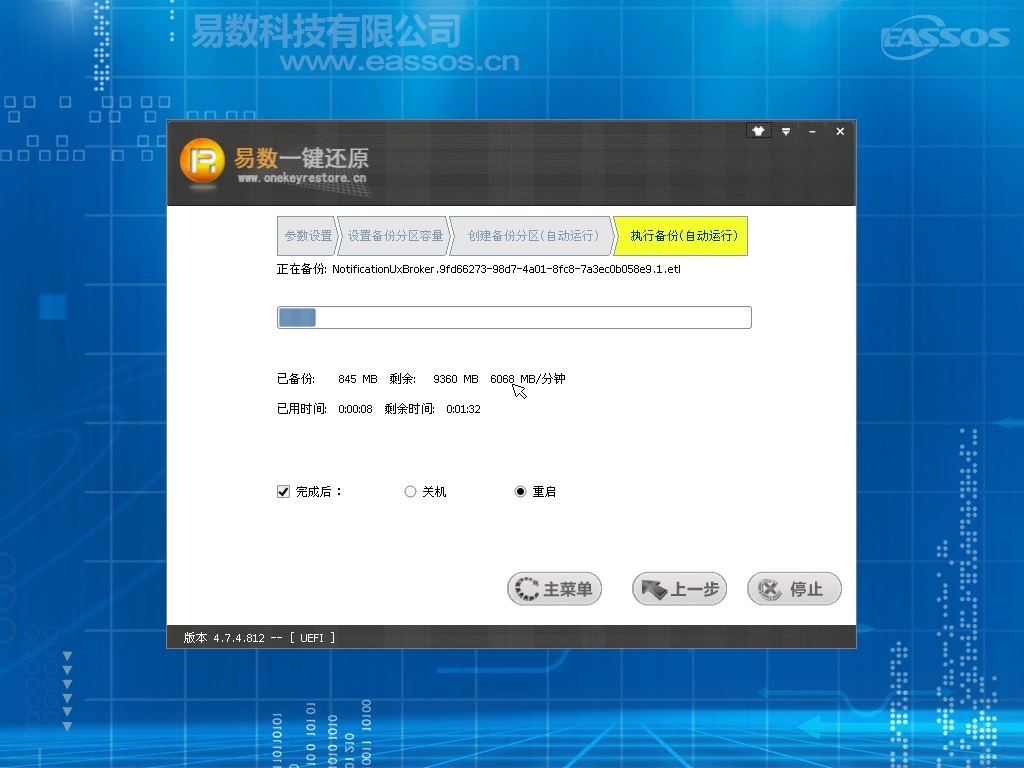Open the www.onekeyrestore.cn link in header
This screenshot has height=768, width=1024.
[x=302, y=179]
